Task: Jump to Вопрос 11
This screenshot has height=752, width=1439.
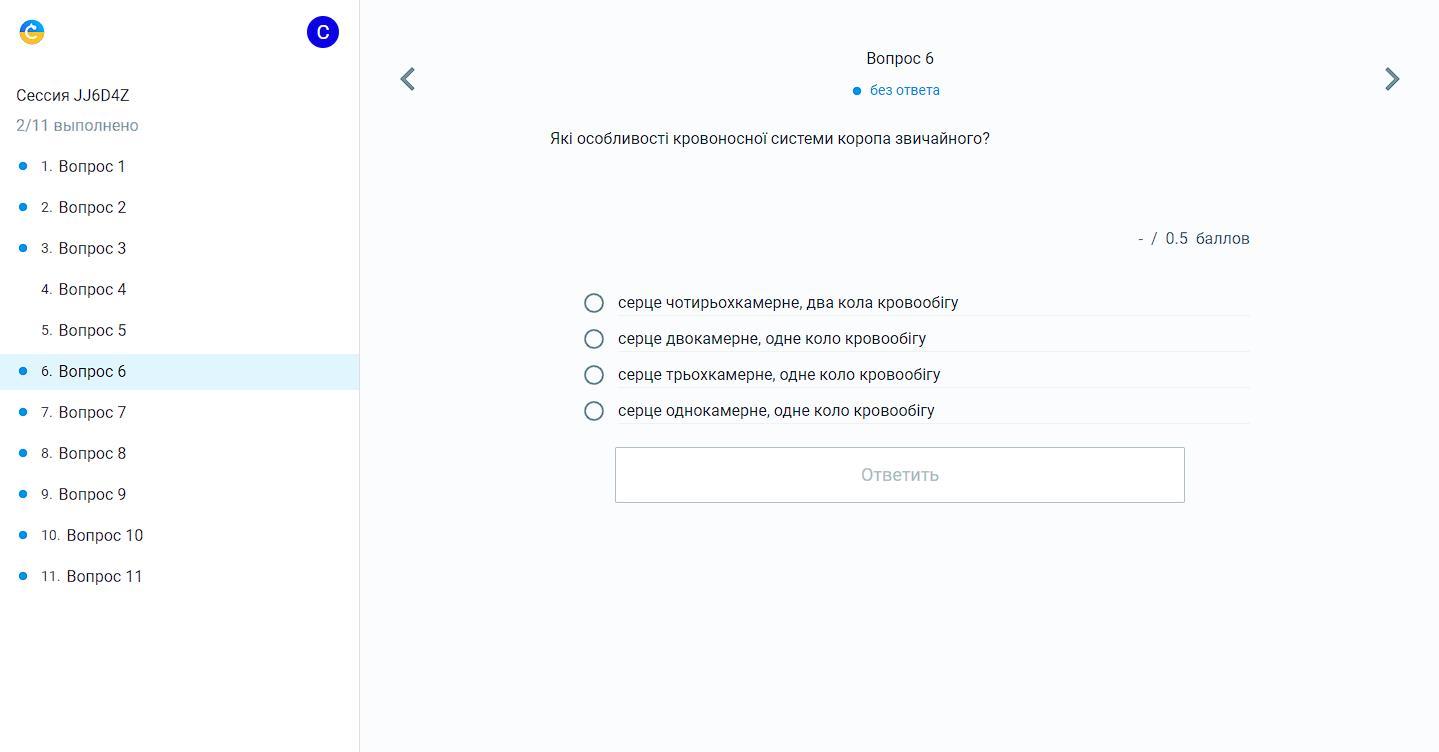Action: [x=104, y=577]
